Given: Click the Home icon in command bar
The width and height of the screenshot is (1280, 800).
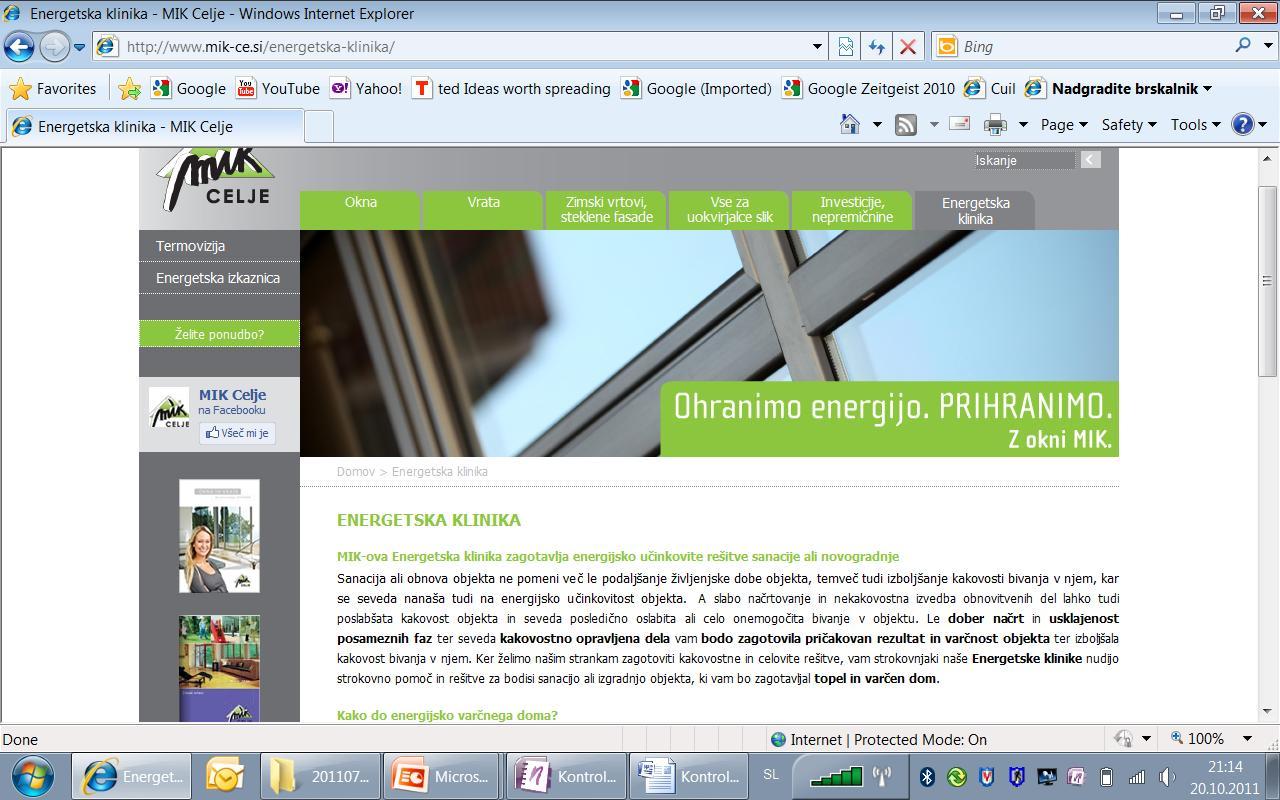Looking at the screenshot, I should pyautogui.click(x=850, y=124).
